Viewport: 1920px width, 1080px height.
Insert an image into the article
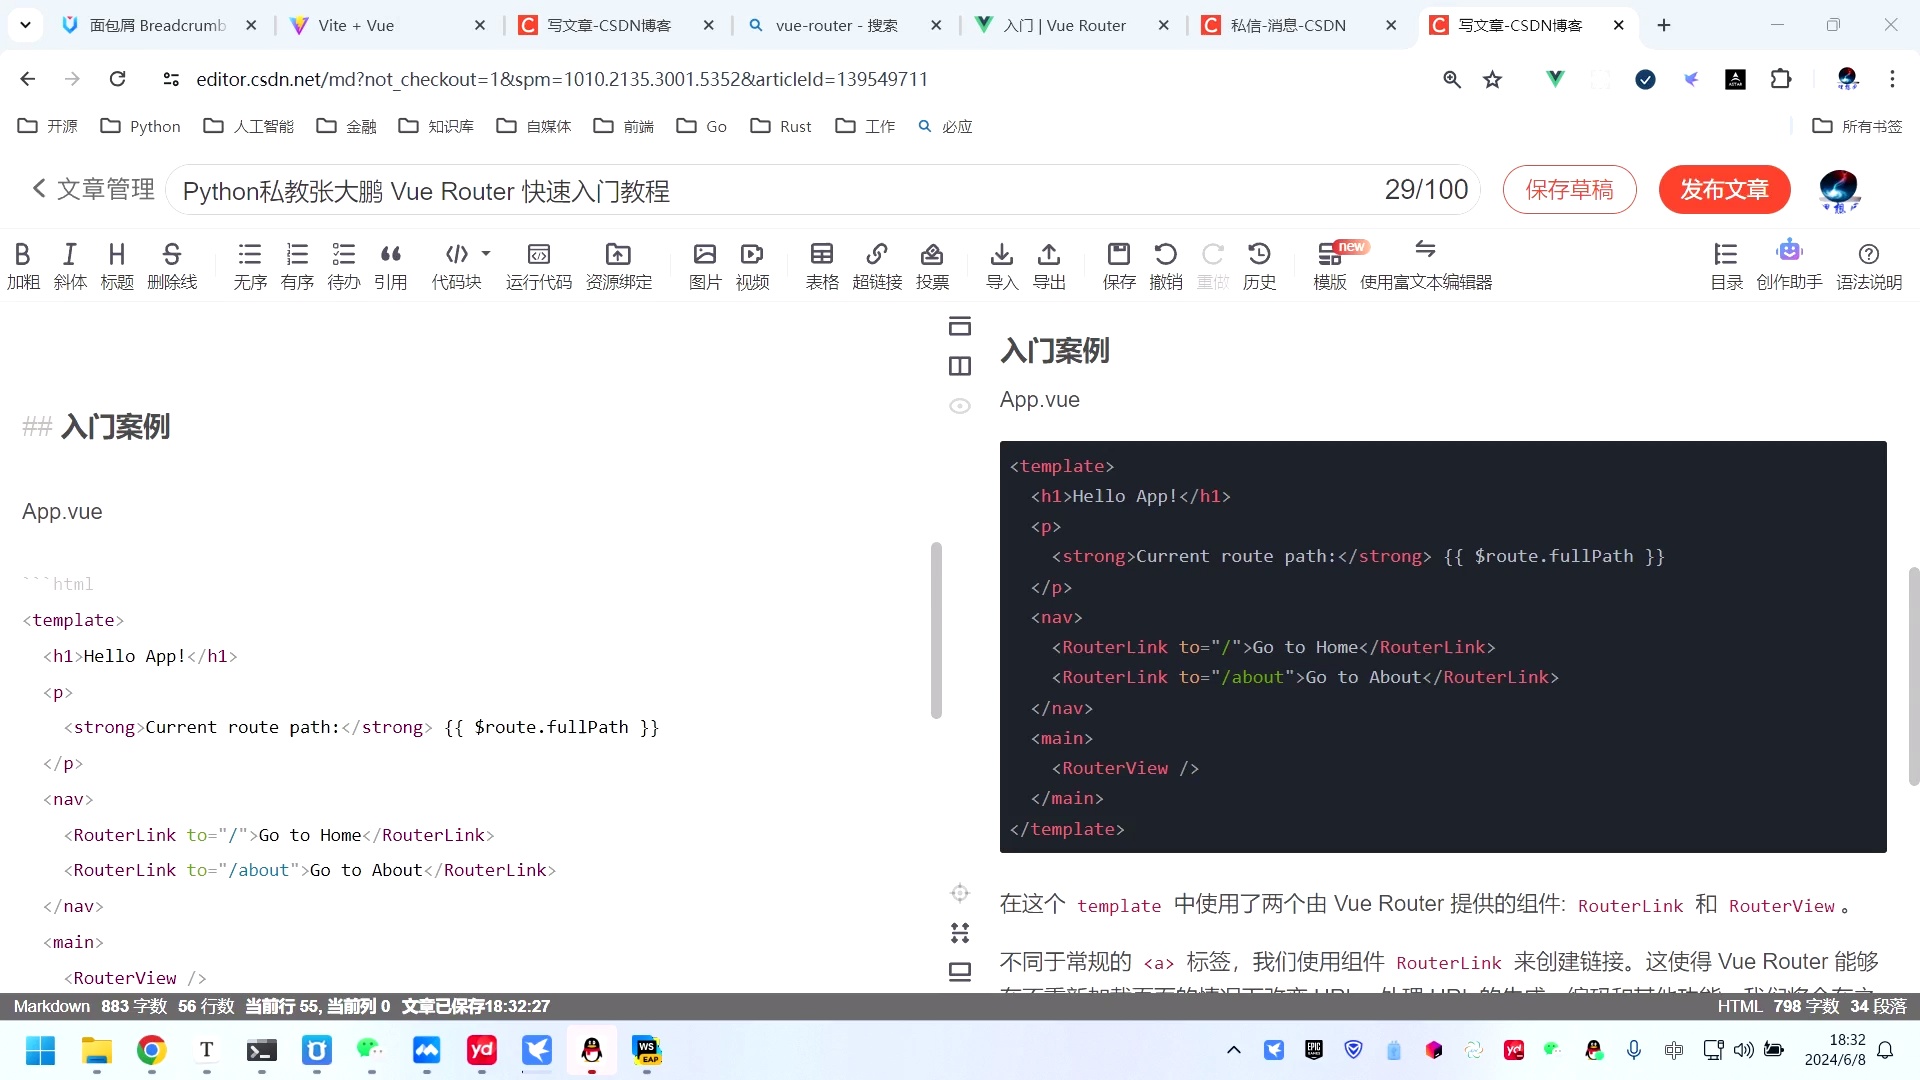coord(705,263)
